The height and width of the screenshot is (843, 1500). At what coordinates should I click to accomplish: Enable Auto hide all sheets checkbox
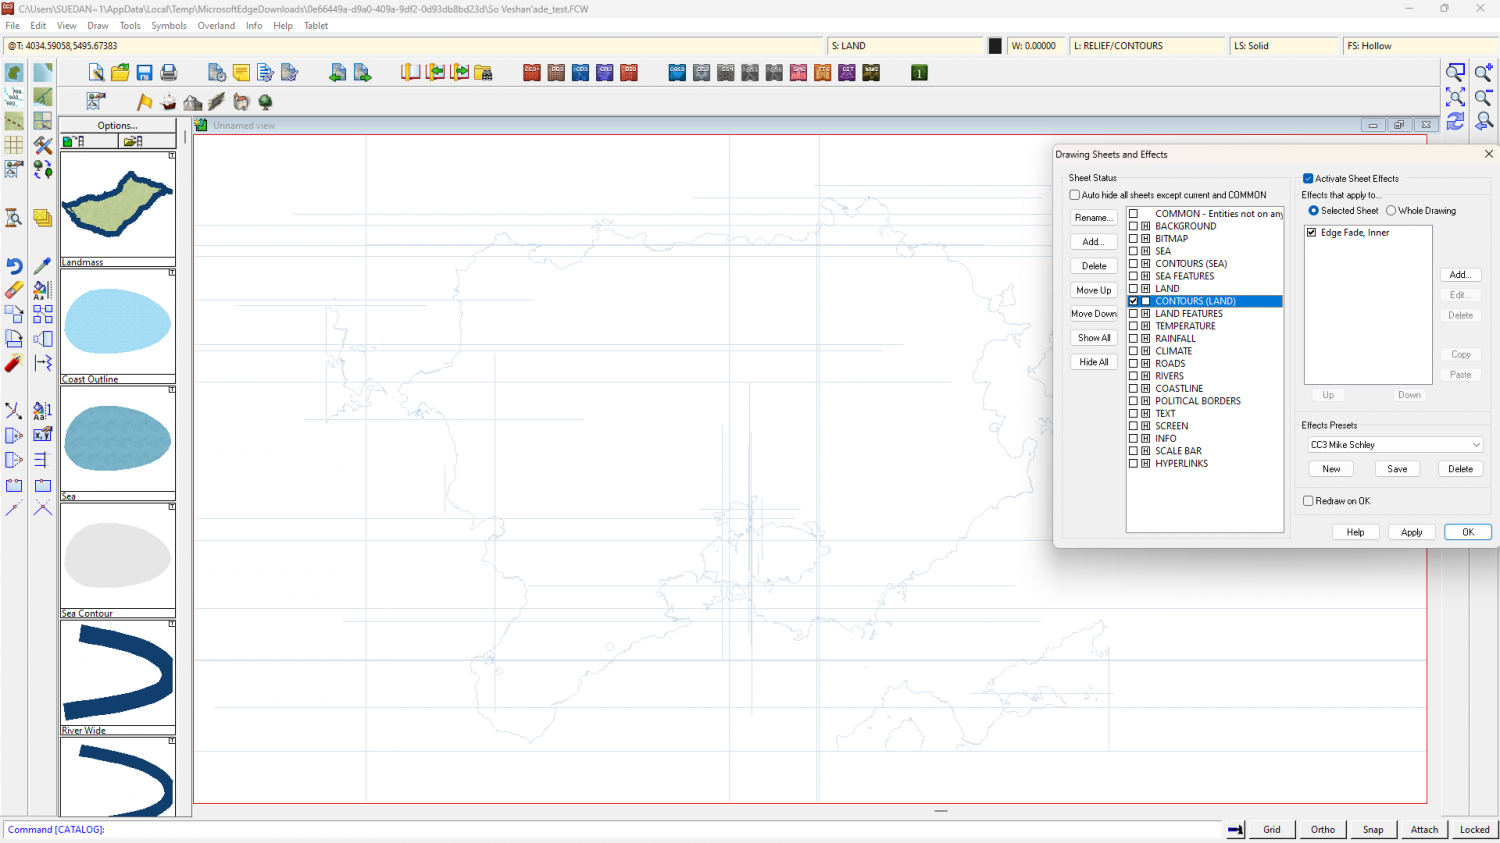click(1075, 195)
